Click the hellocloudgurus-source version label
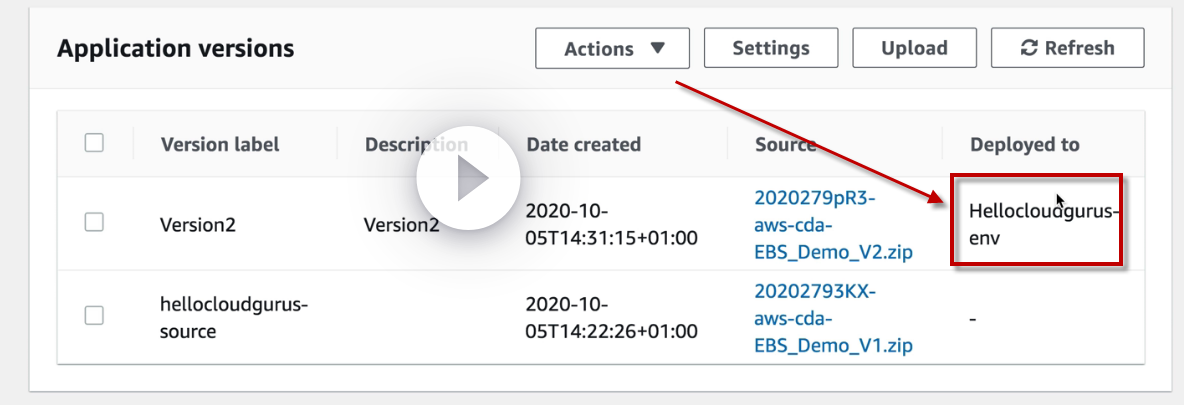Screen dimensions: 1184x405 [220, 317]
